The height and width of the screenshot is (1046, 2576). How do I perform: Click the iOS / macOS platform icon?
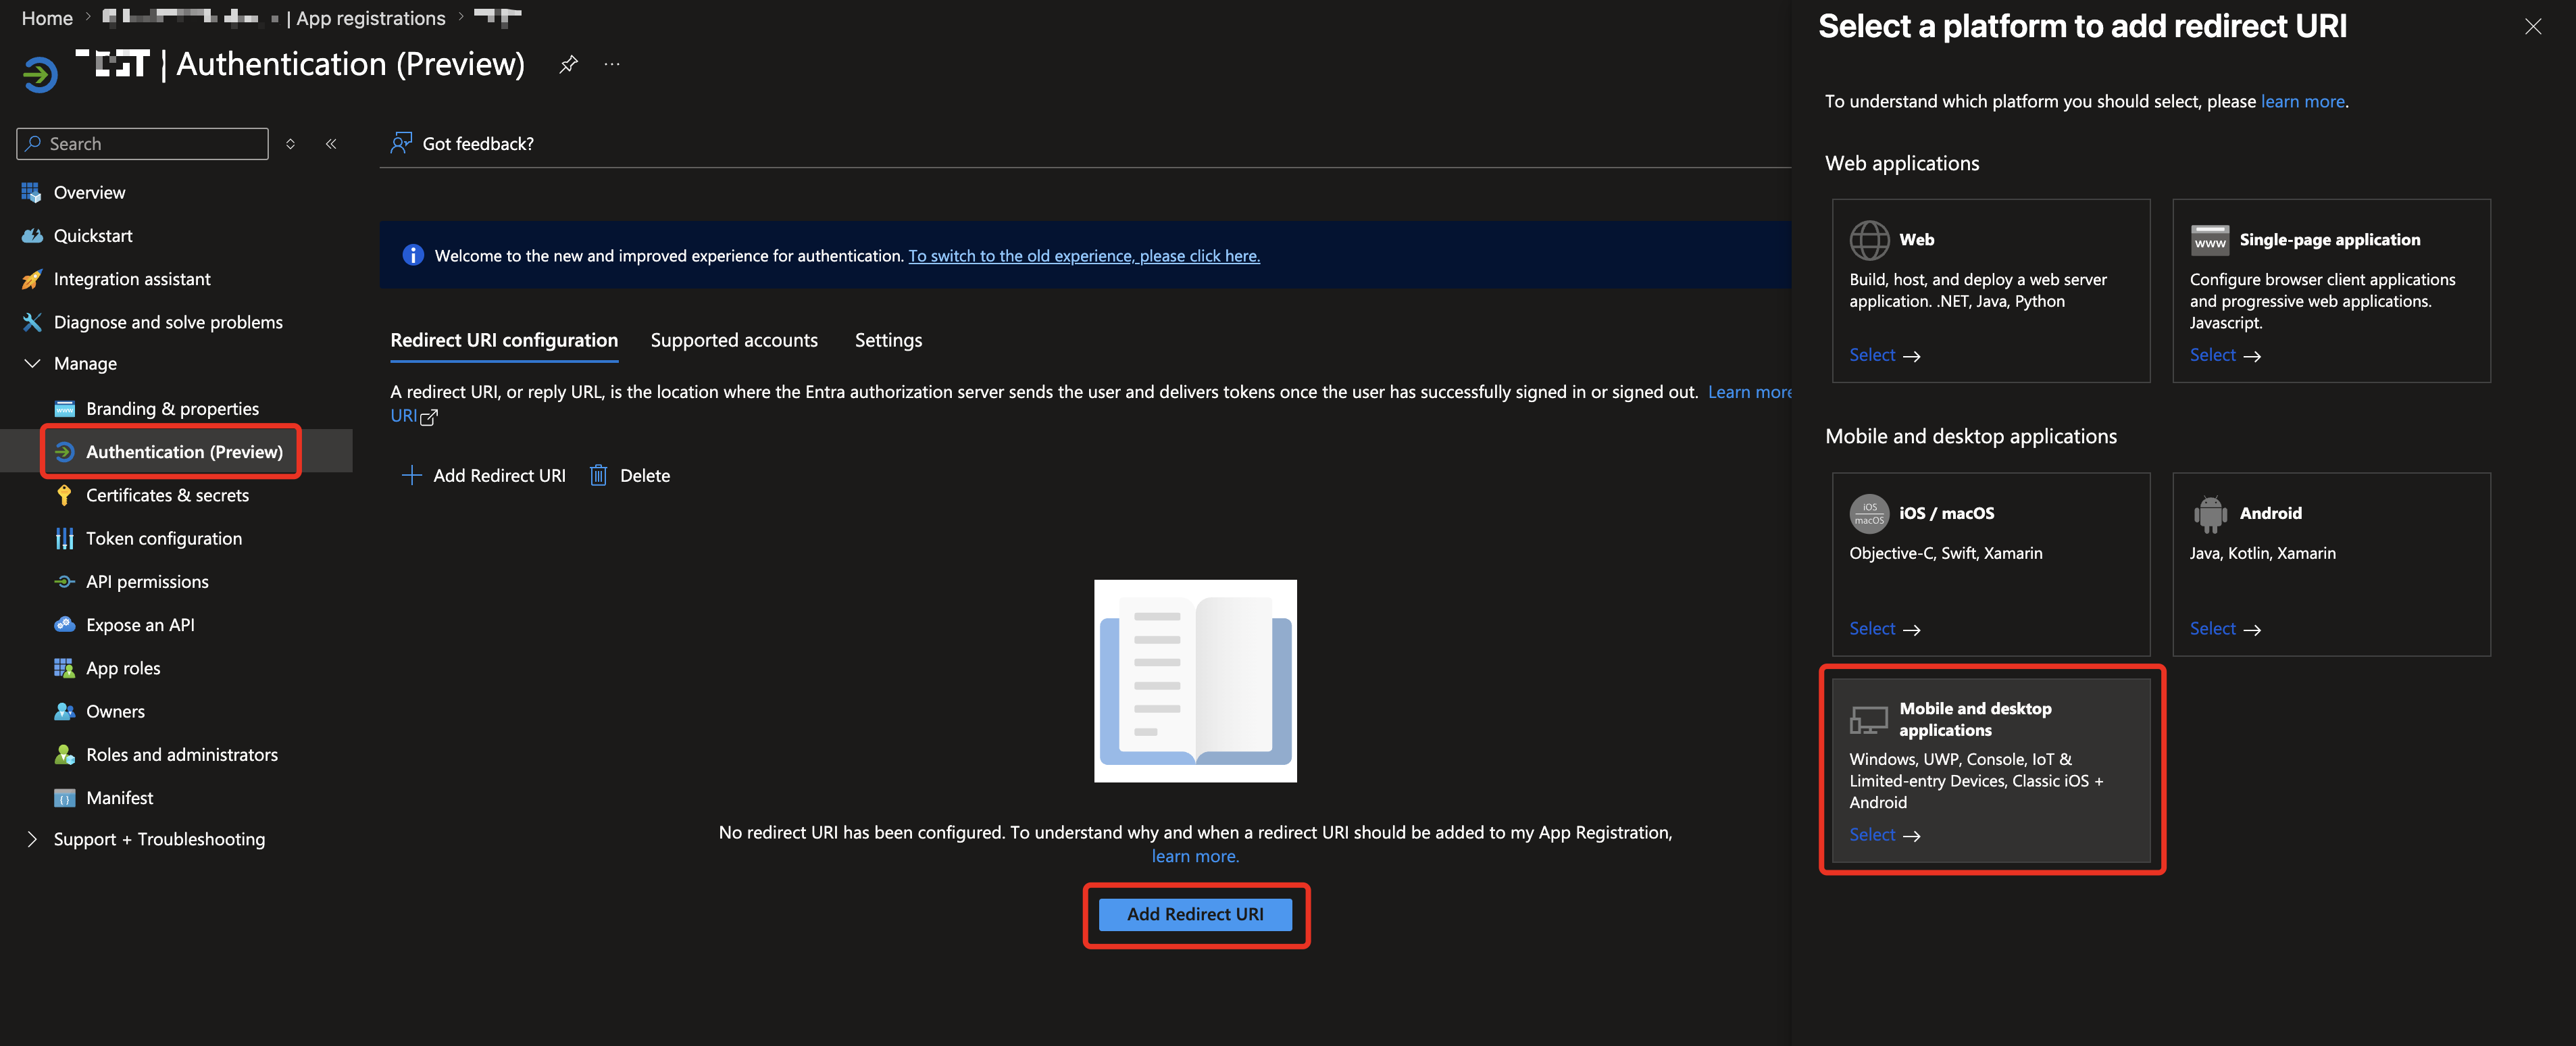pyautogui.click(x=1869, y=513)
